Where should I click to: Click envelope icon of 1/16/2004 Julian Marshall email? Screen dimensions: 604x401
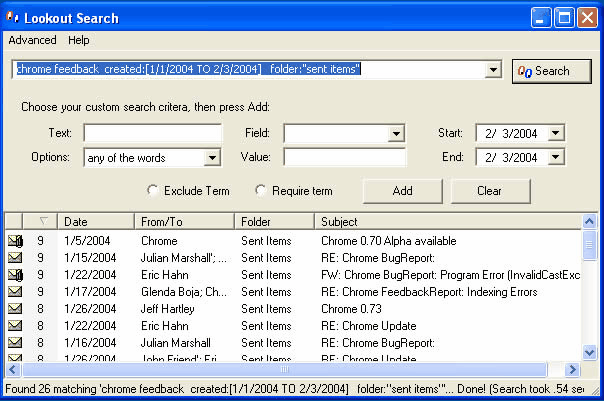tap(15, 342)
